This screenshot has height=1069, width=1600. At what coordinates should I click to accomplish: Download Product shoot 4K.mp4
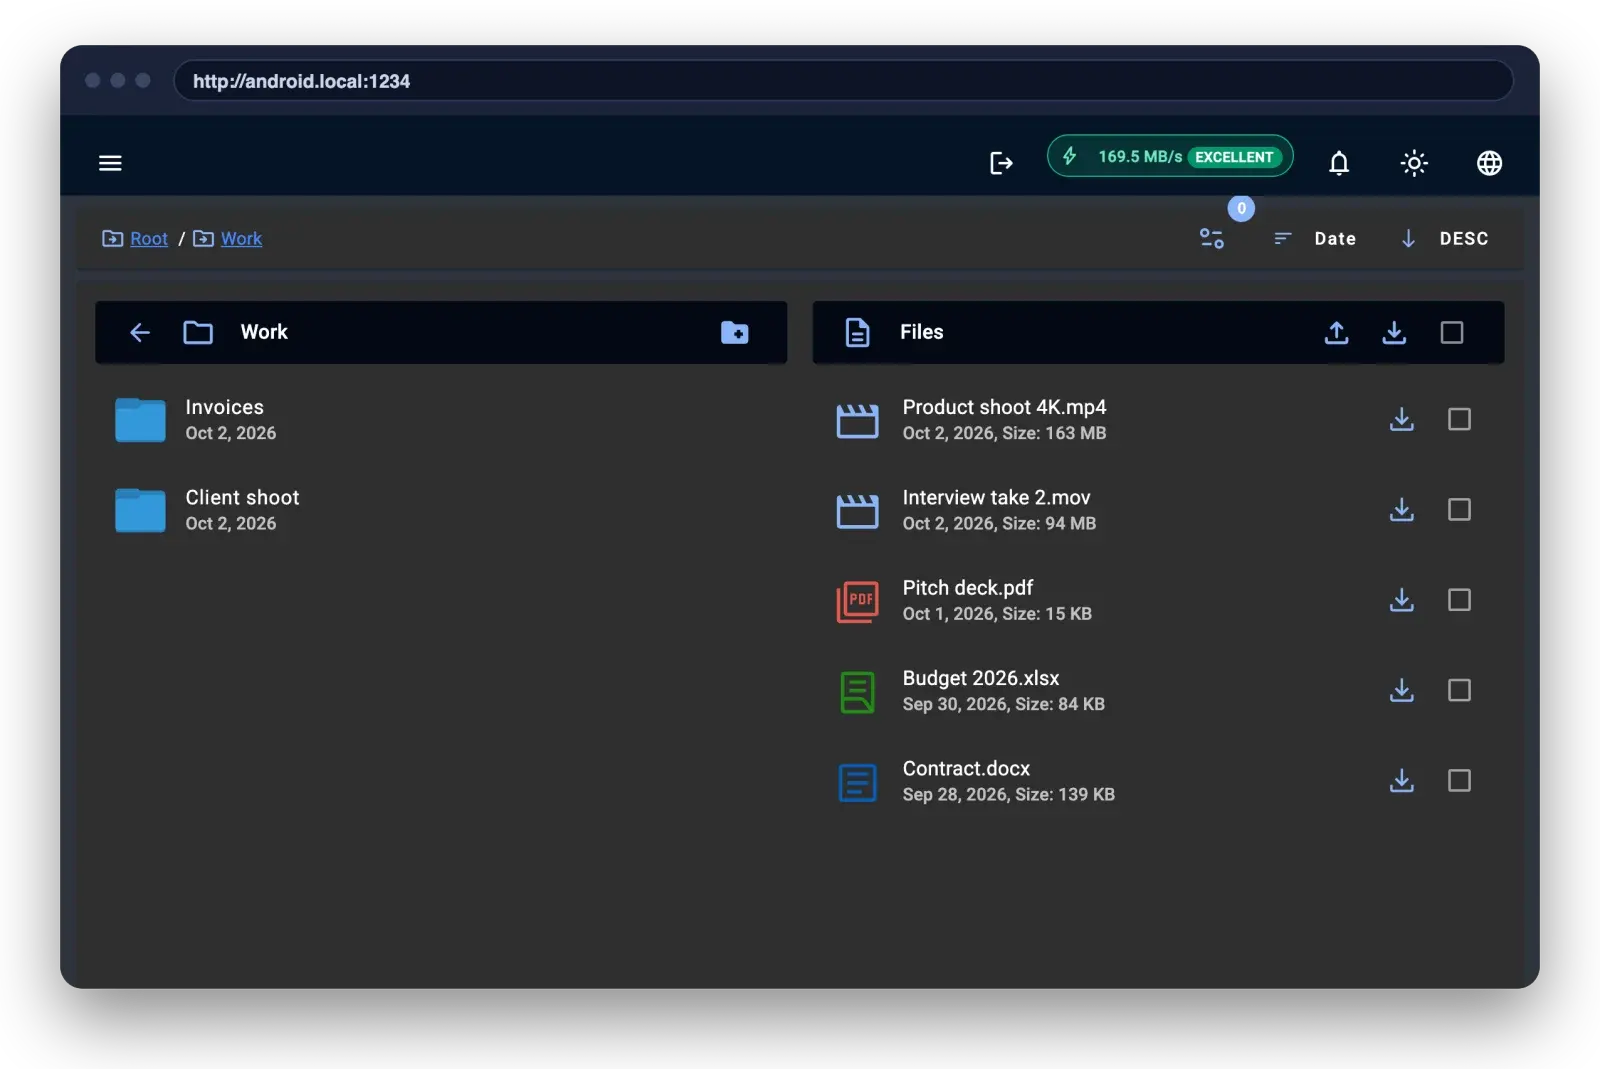coord(1402,419)
